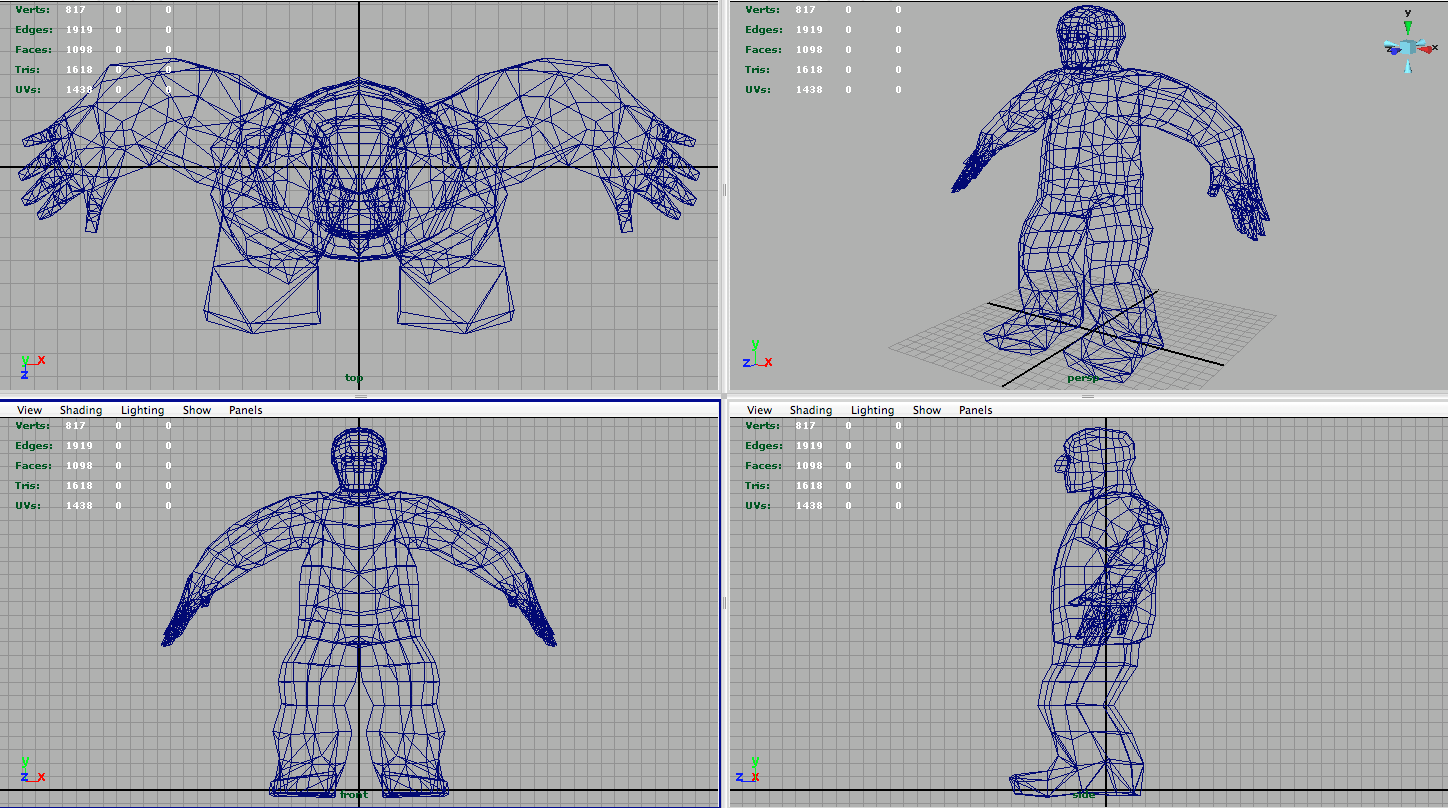Click the axis indicator in perspective viewport

755,356
